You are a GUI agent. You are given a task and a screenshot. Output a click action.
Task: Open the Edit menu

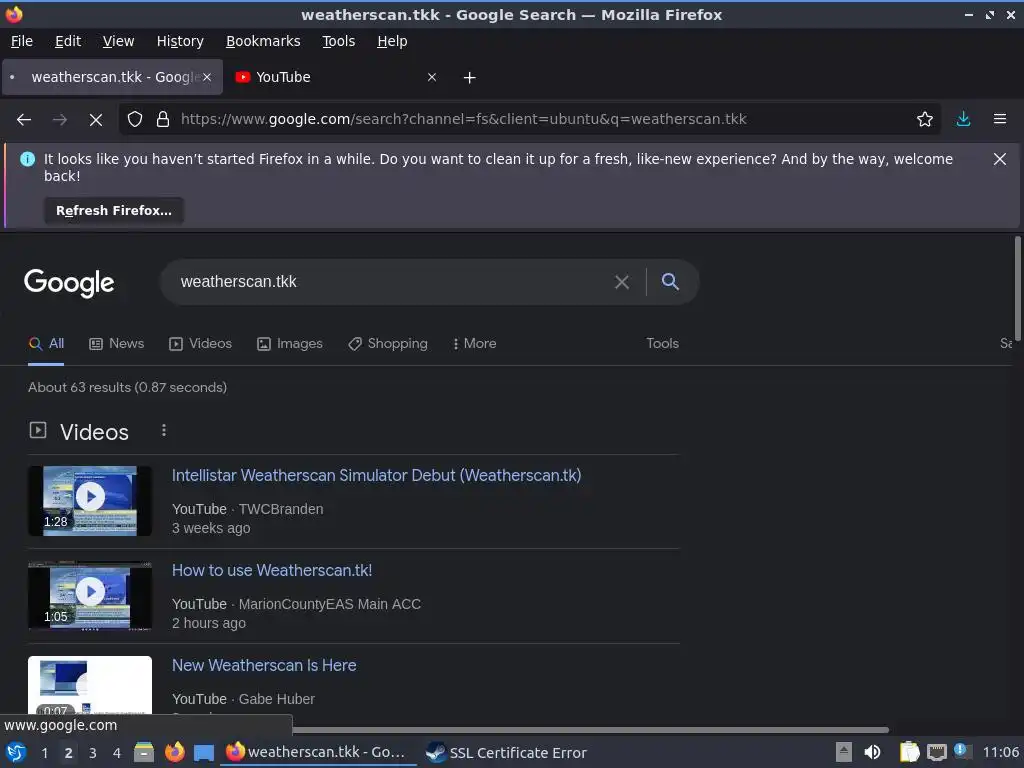[x=68, y=41]
